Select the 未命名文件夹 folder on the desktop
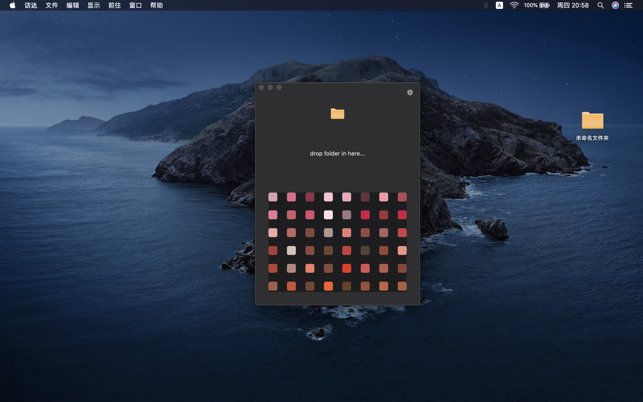The image size is (643, 402). [592, 126]
